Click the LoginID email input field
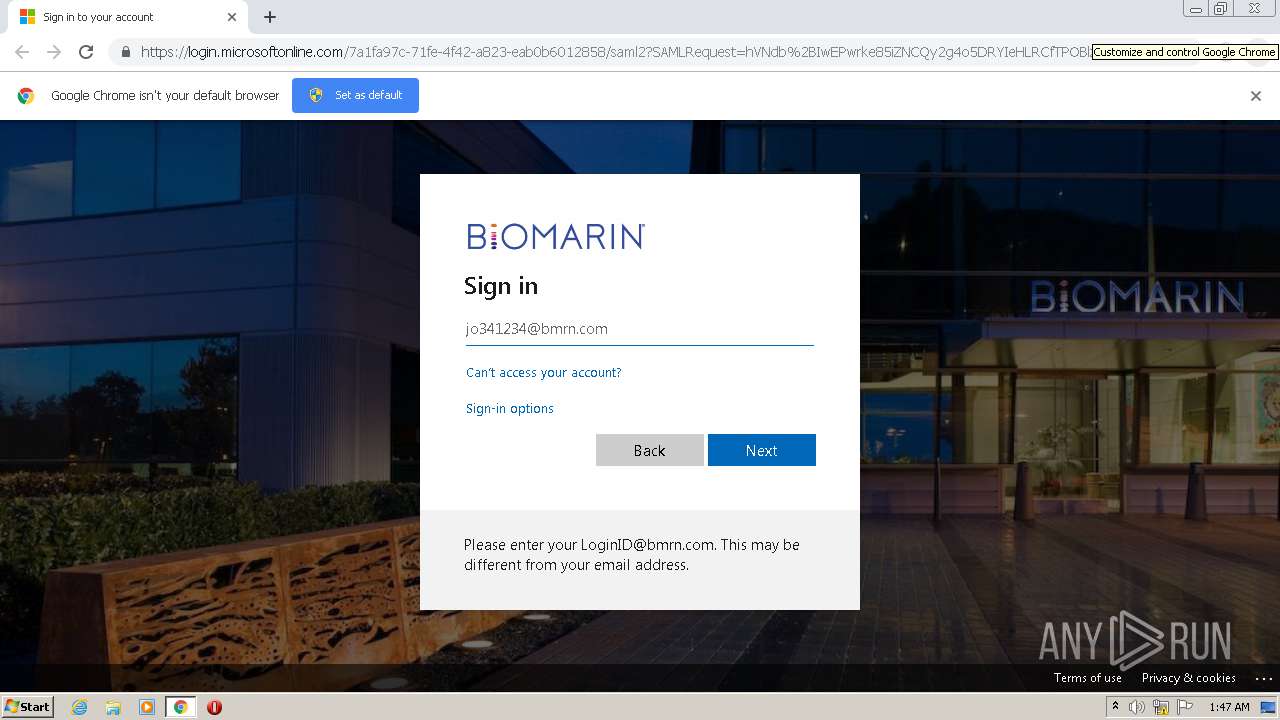 click(x=640, y=329)
